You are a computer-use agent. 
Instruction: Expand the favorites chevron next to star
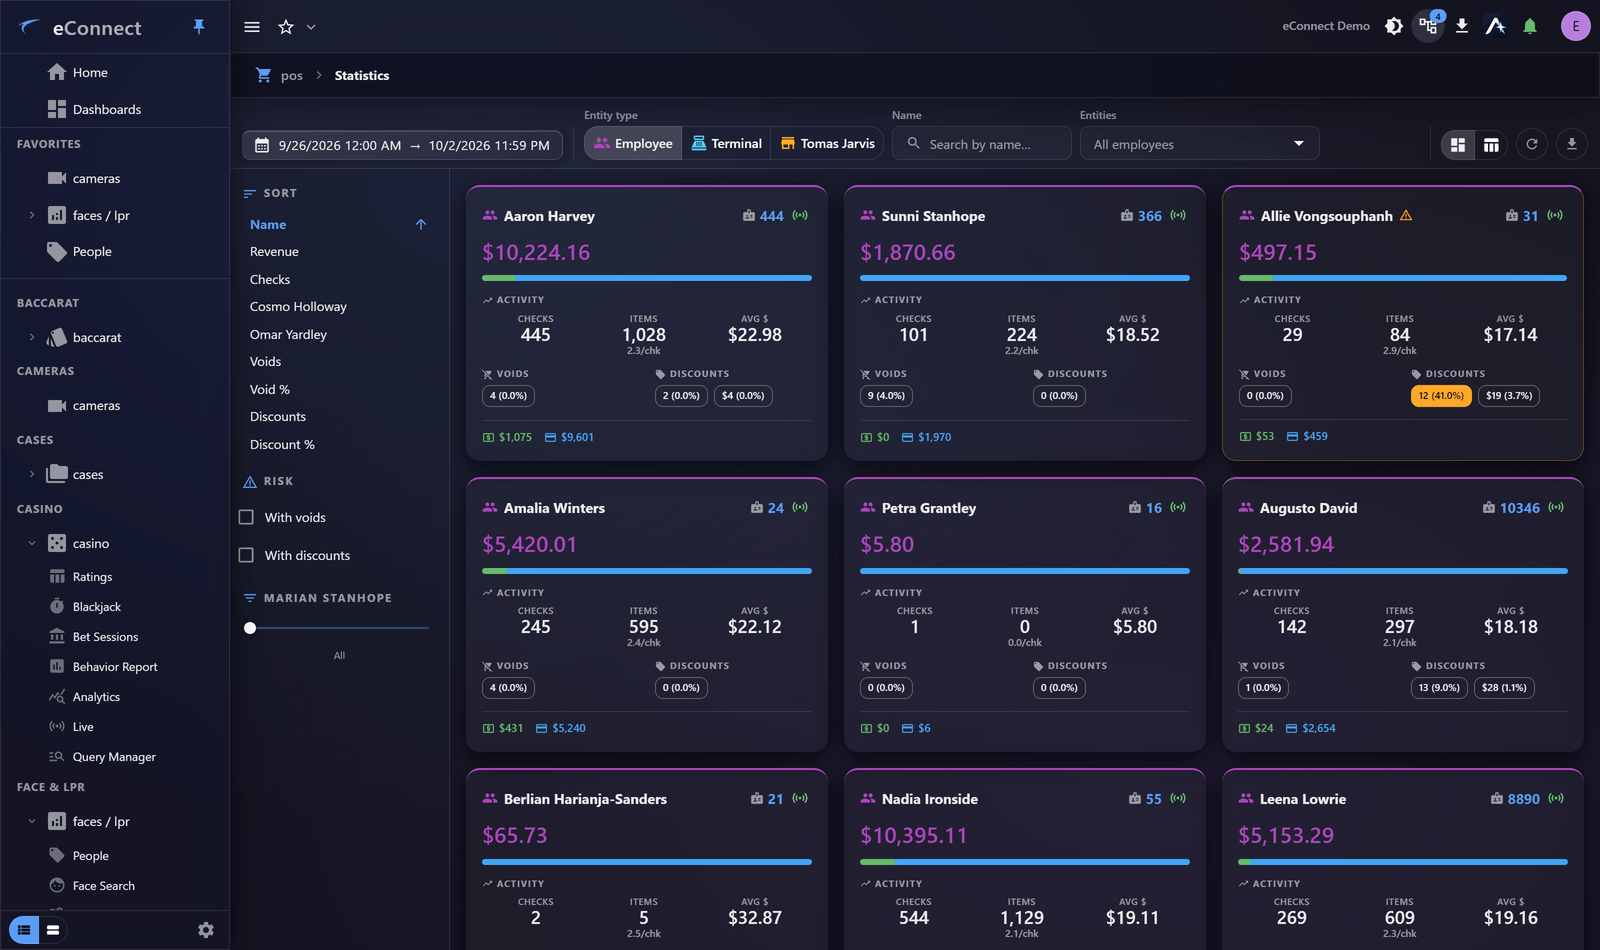(311, 27)
